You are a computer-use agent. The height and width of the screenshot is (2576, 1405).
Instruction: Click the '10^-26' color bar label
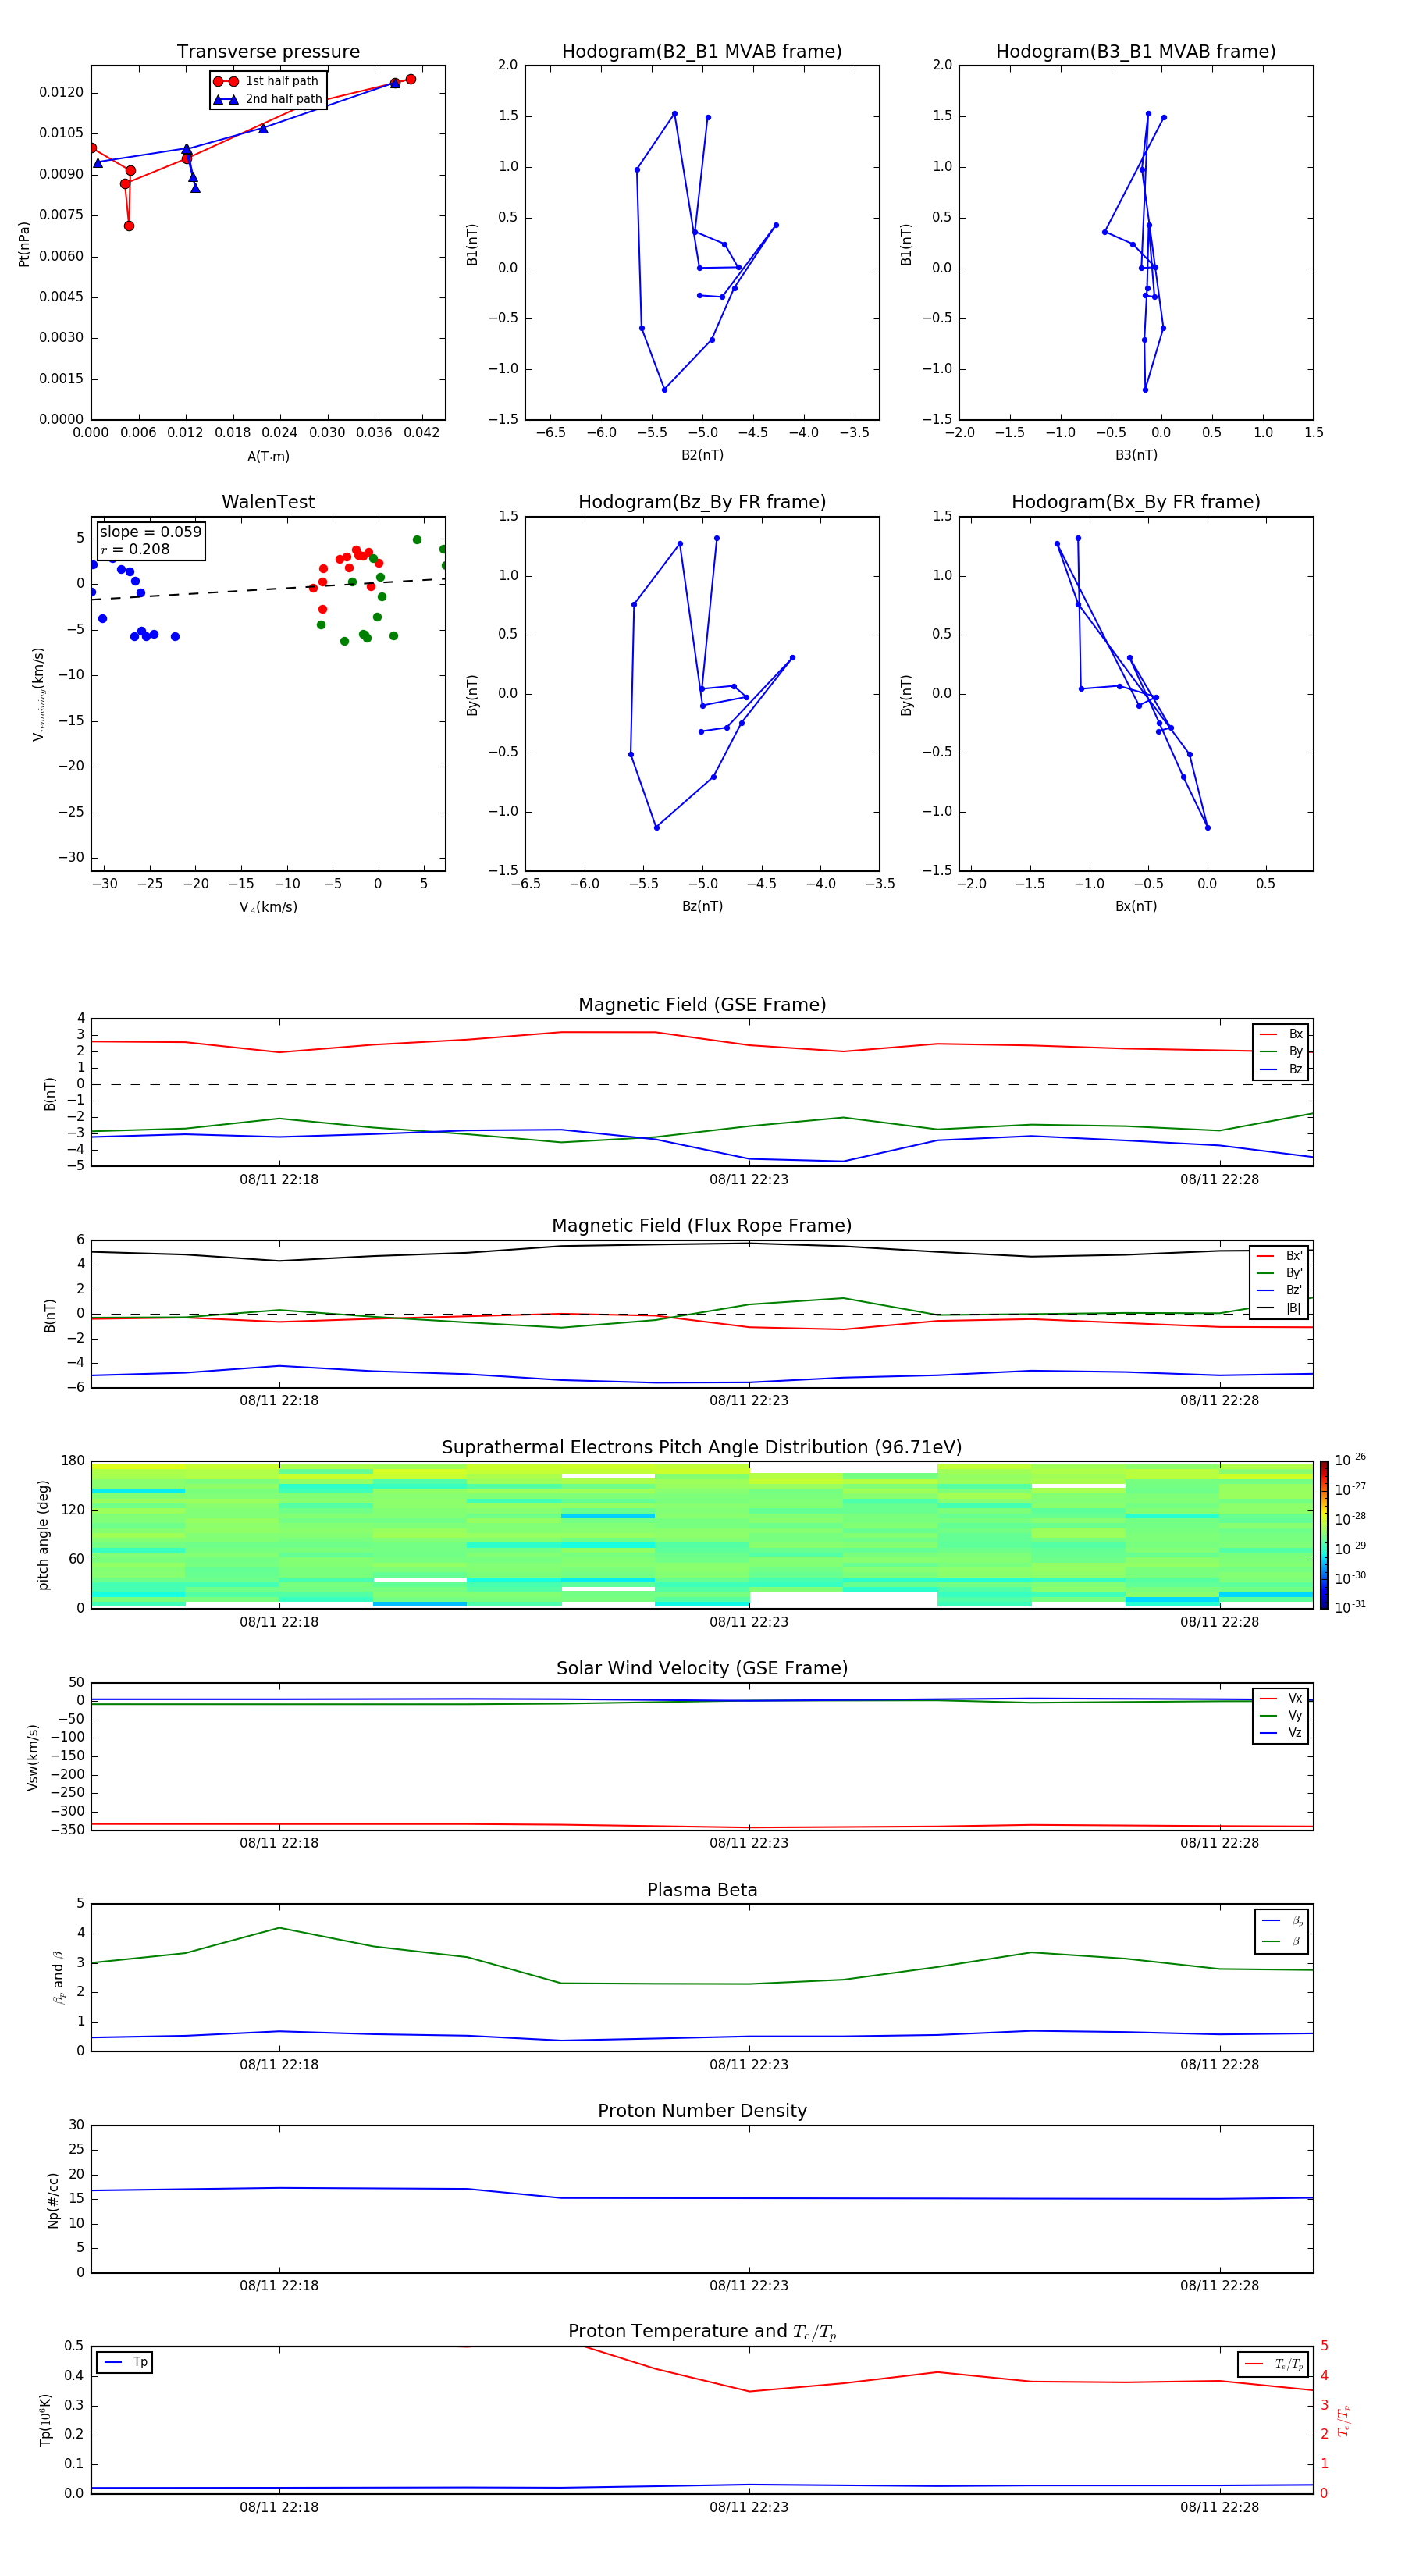[x=1350, y=1460]
